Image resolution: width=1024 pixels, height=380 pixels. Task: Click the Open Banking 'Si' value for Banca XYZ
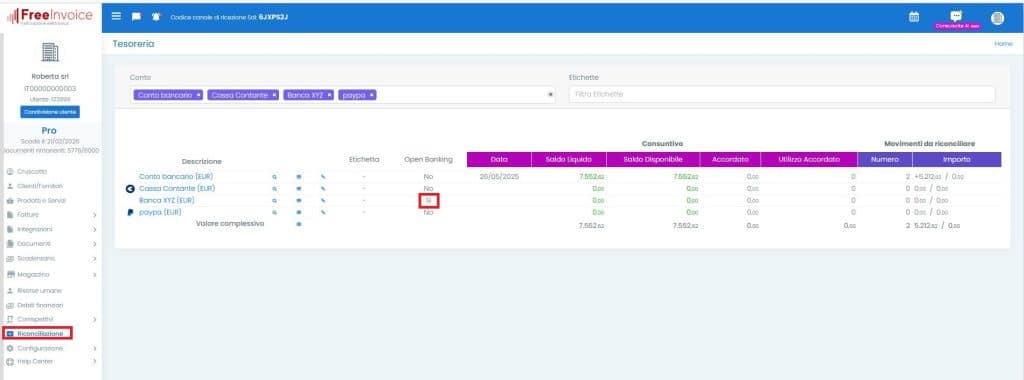pyautogui.click(x=428, y=200)
